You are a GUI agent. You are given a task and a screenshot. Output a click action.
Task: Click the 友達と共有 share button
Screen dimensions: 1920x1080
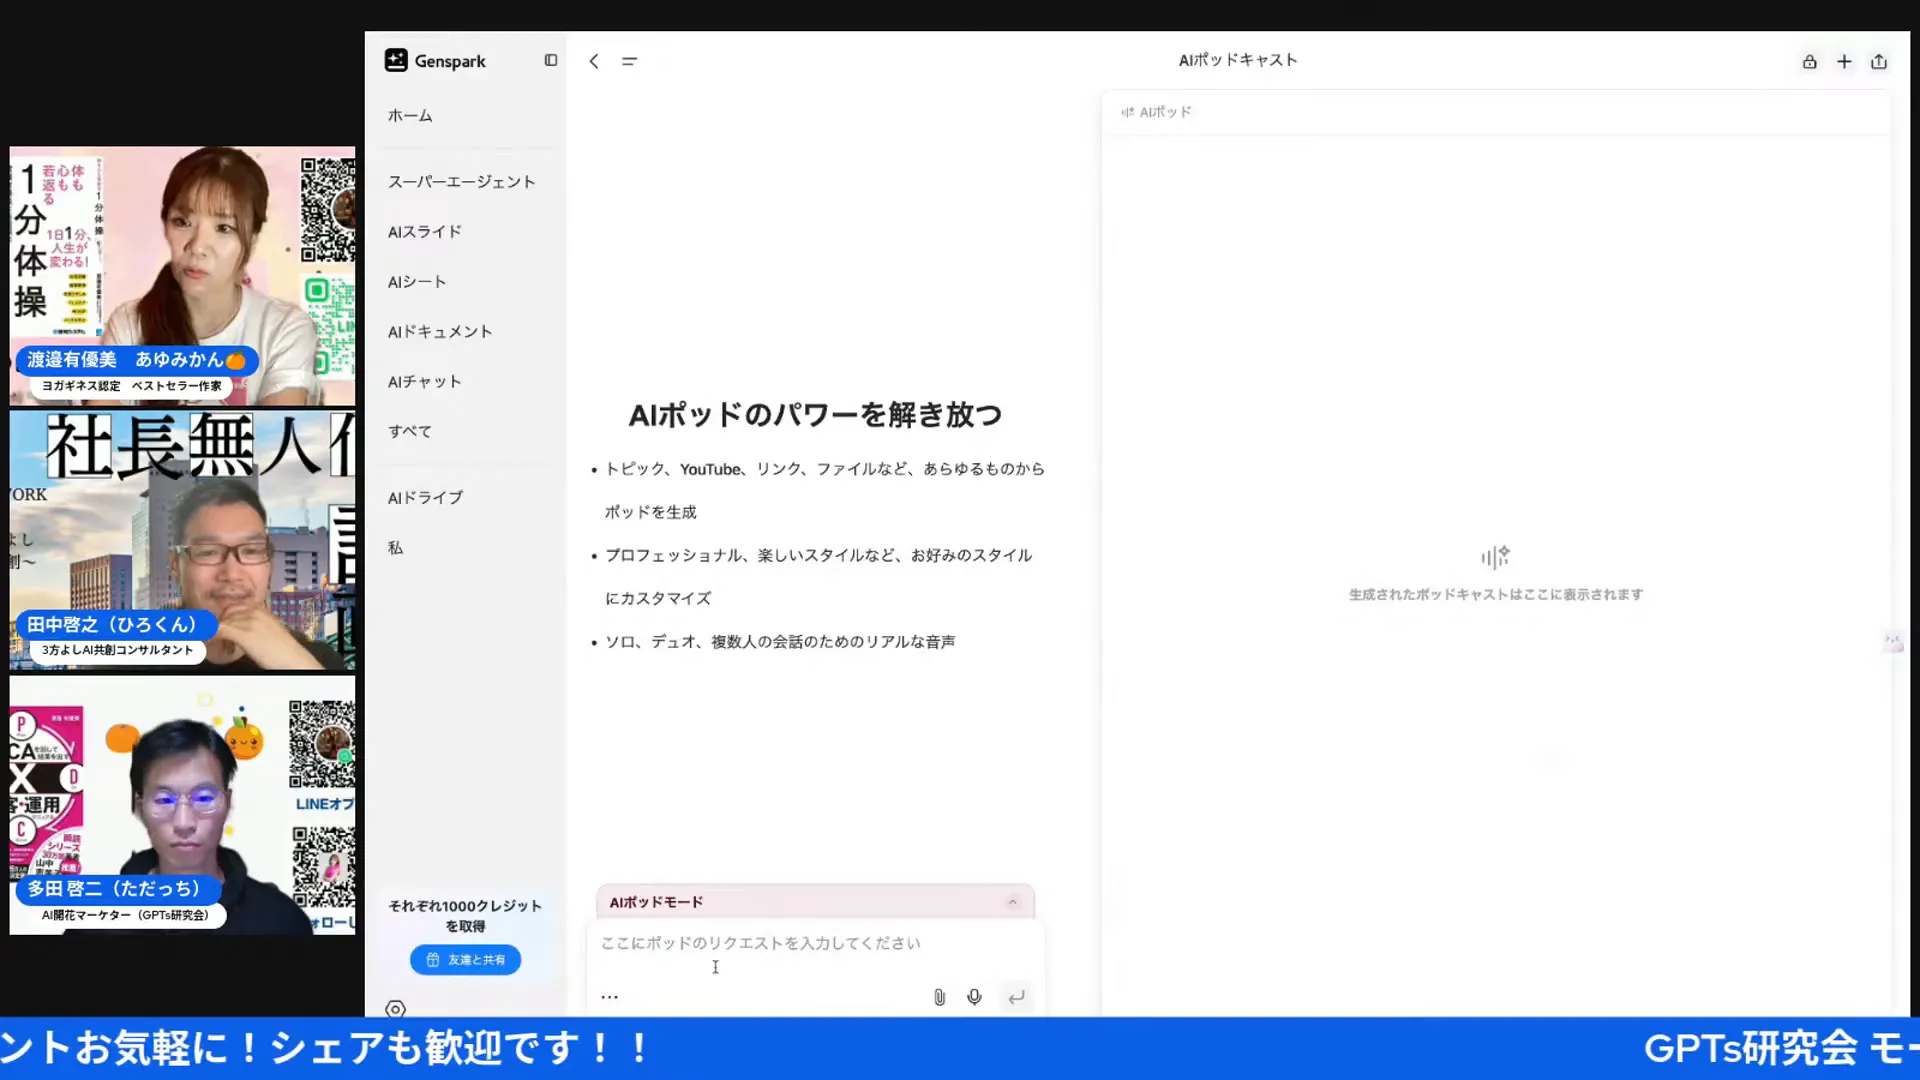pos(465,960)
